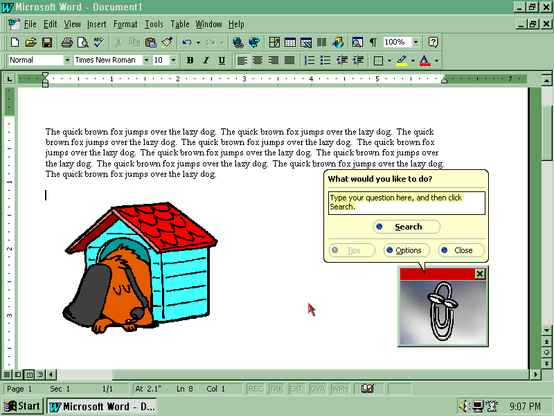Expand the Font dropdown Times New Roman
Image resolution: width=554 pixels, height=416 pixels.
[x=146, y=60]
